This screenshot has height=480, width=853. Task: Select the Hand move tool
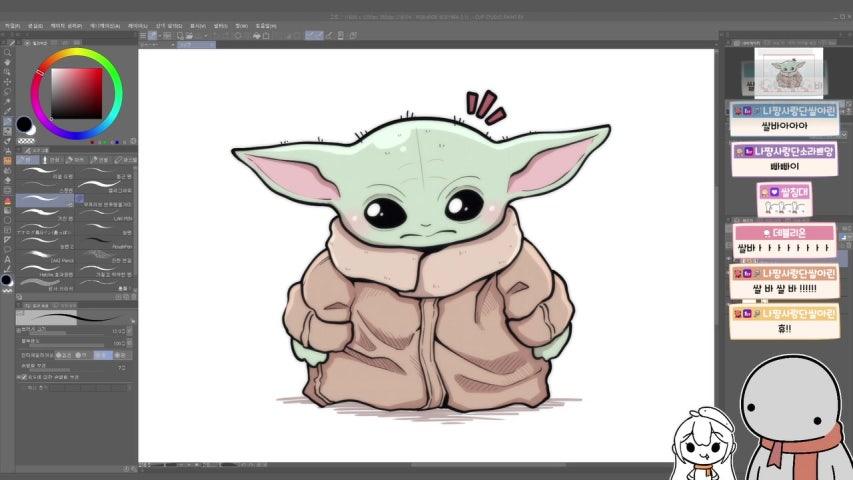tap(7, 63)
